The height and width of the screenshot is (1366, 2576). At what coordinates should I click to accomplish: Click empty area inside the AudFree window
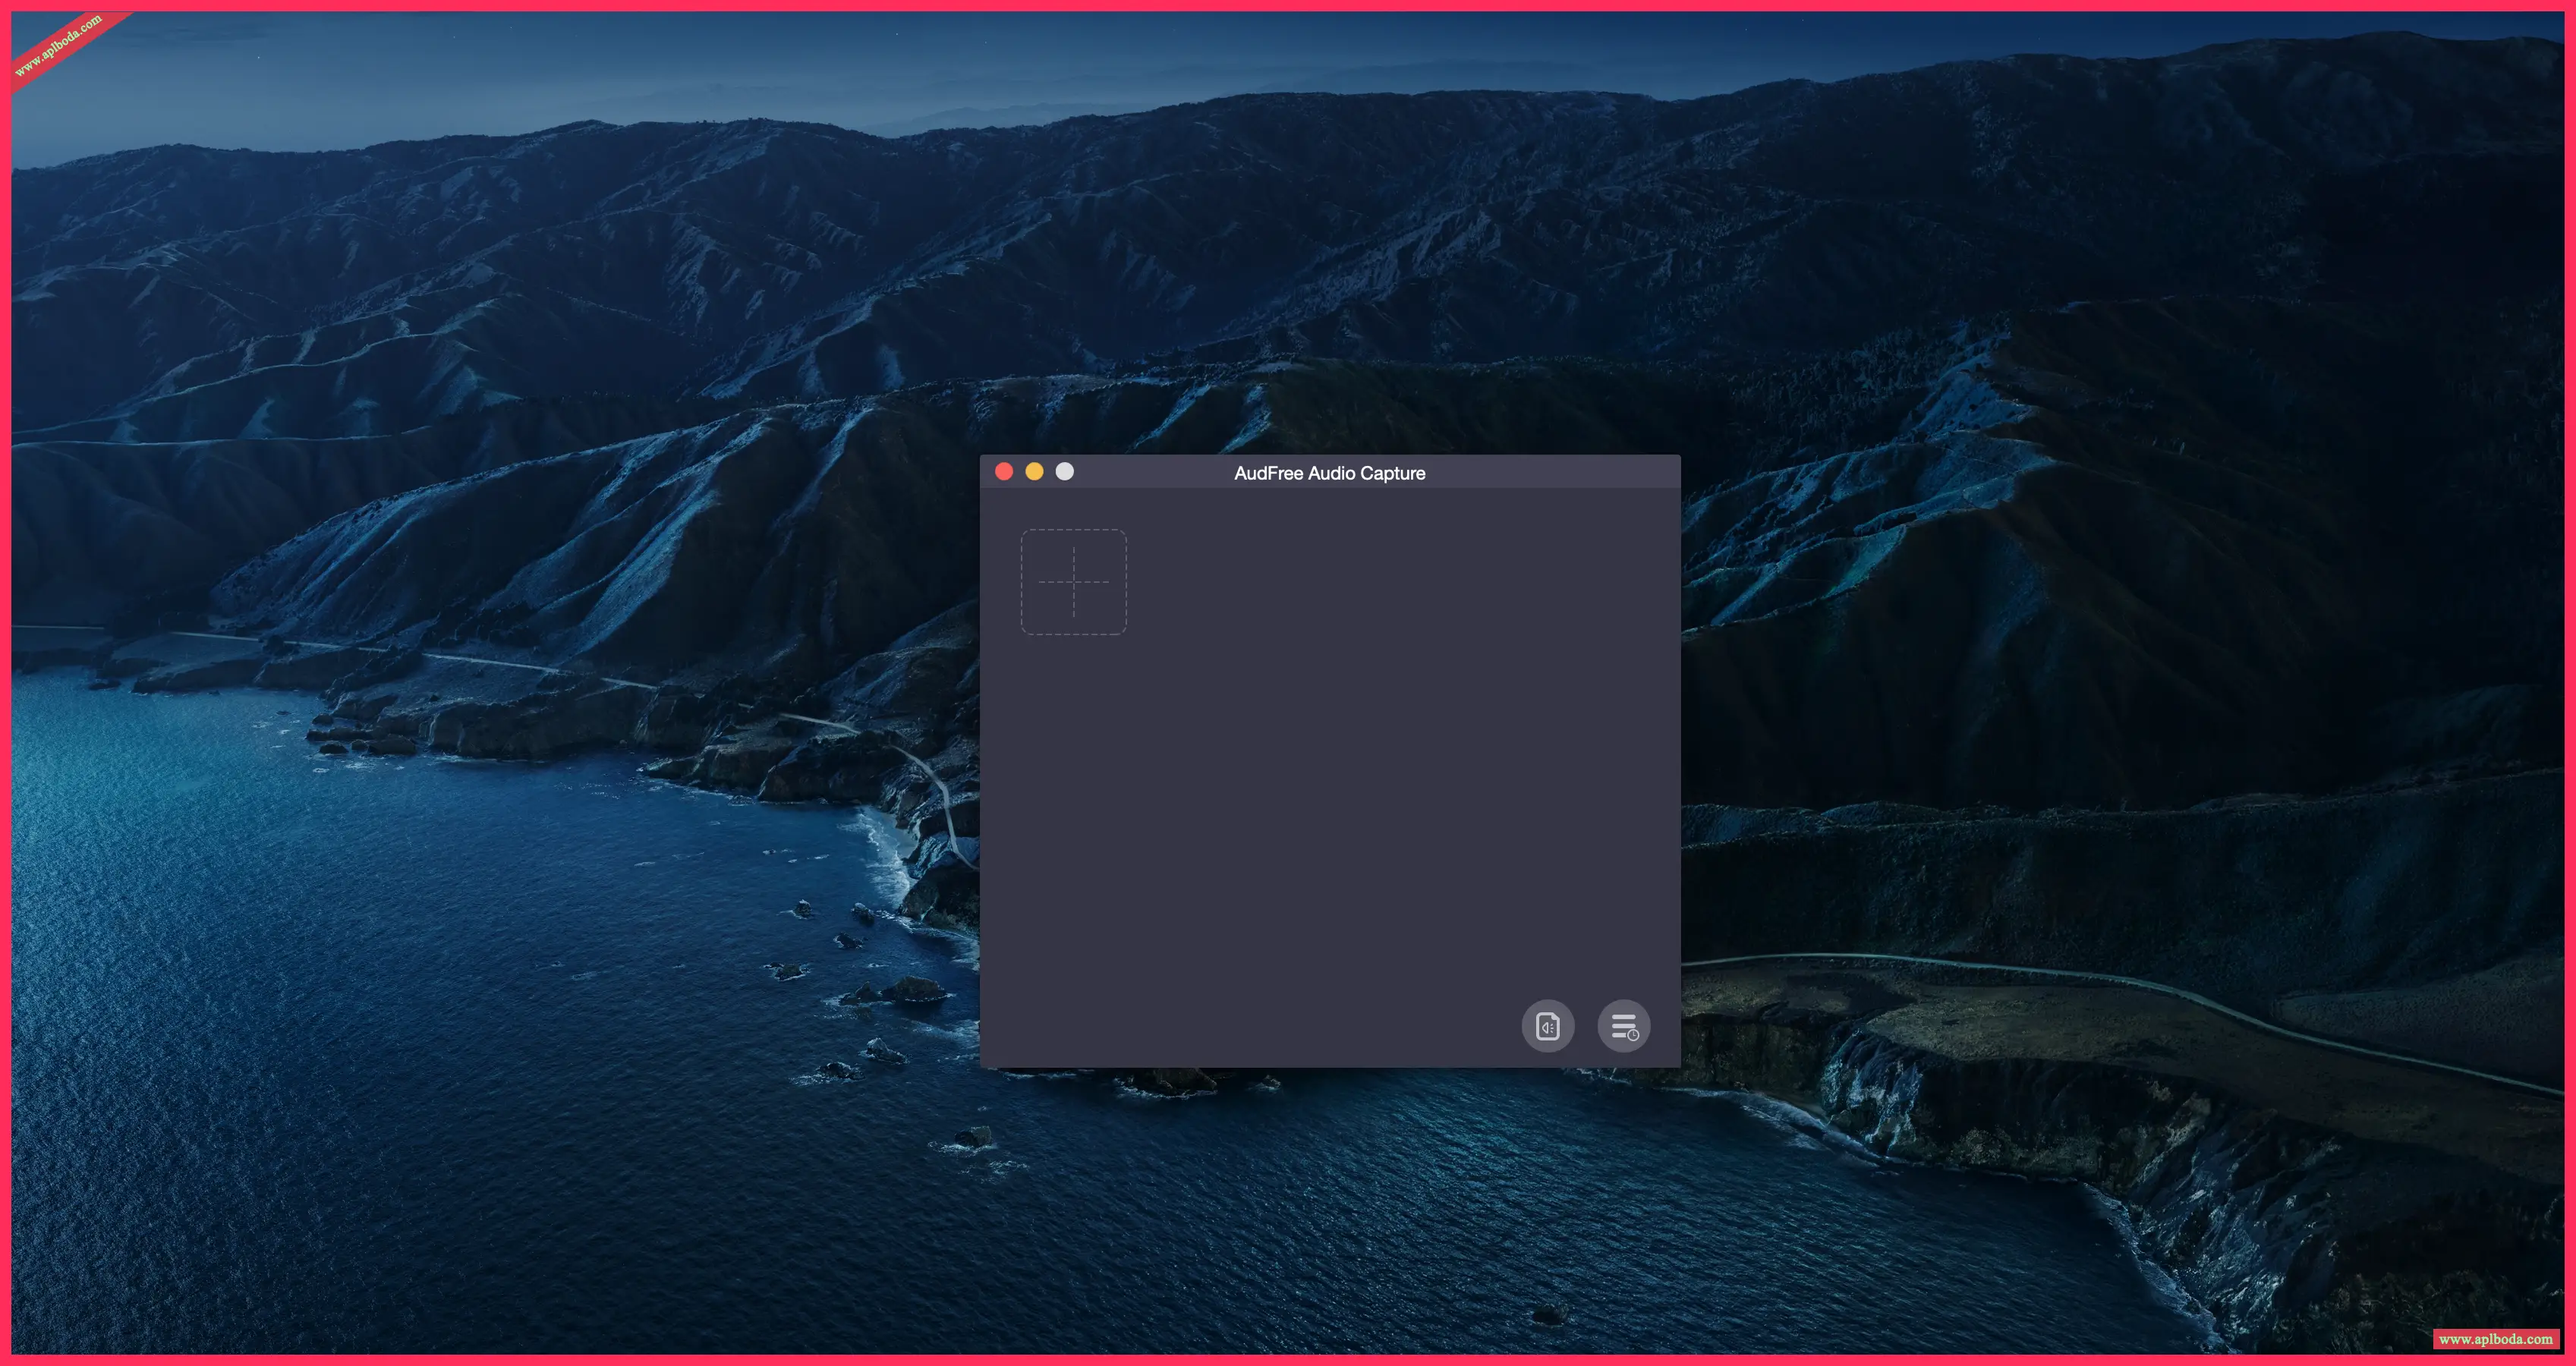pyautogui.click(x=1330, y=800)
